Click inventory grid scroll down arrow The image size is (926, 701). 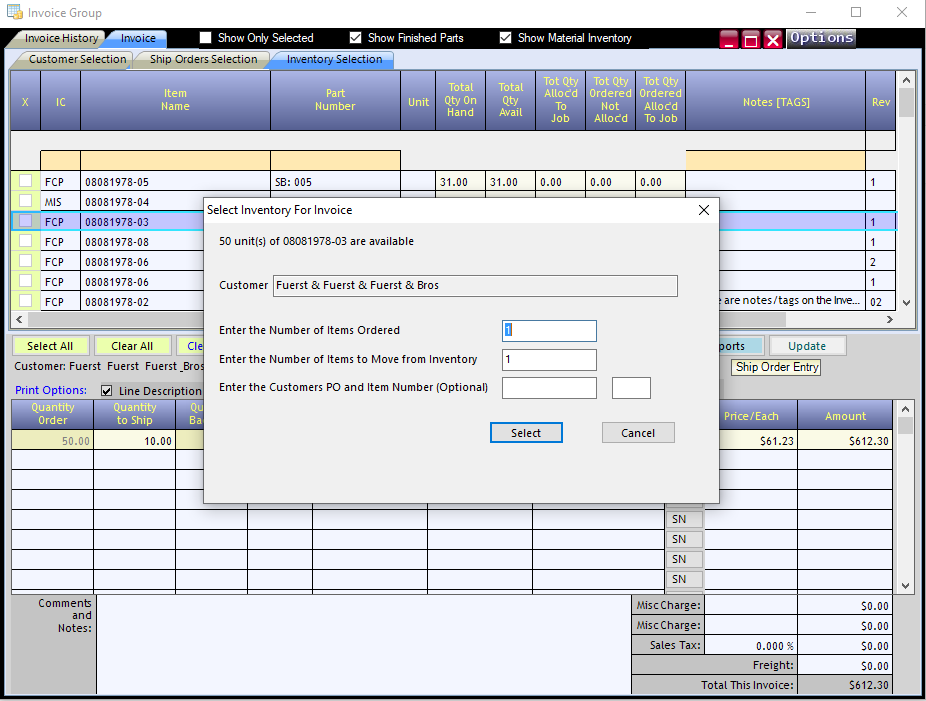click(907, 303)
